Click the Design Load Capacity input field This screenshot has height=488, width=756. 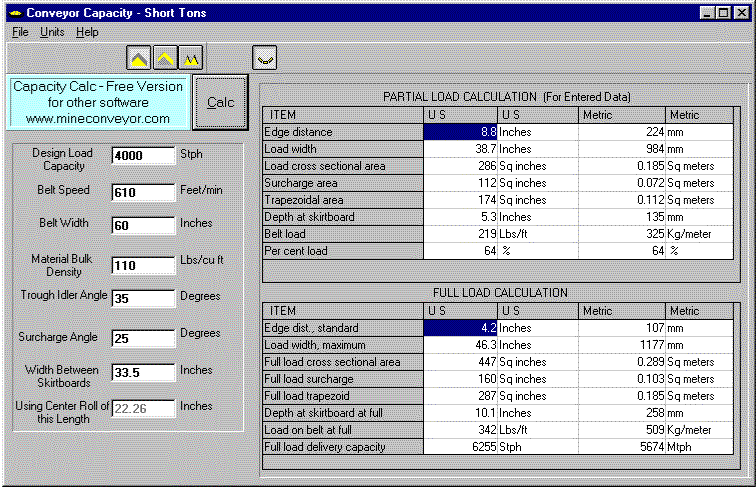tap(143, 156)
